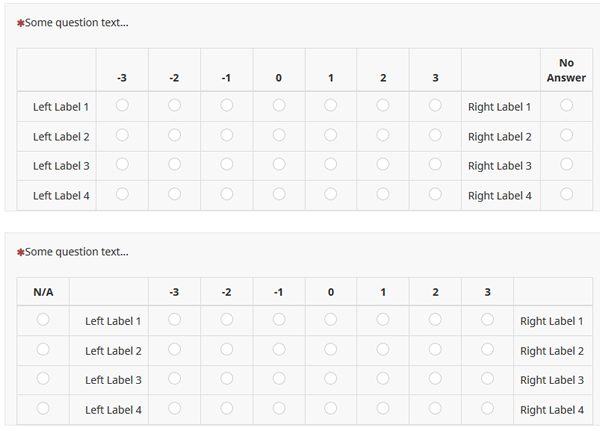
Task: Select -3 for Left Label 1 in top table
Action: point(122,105)
